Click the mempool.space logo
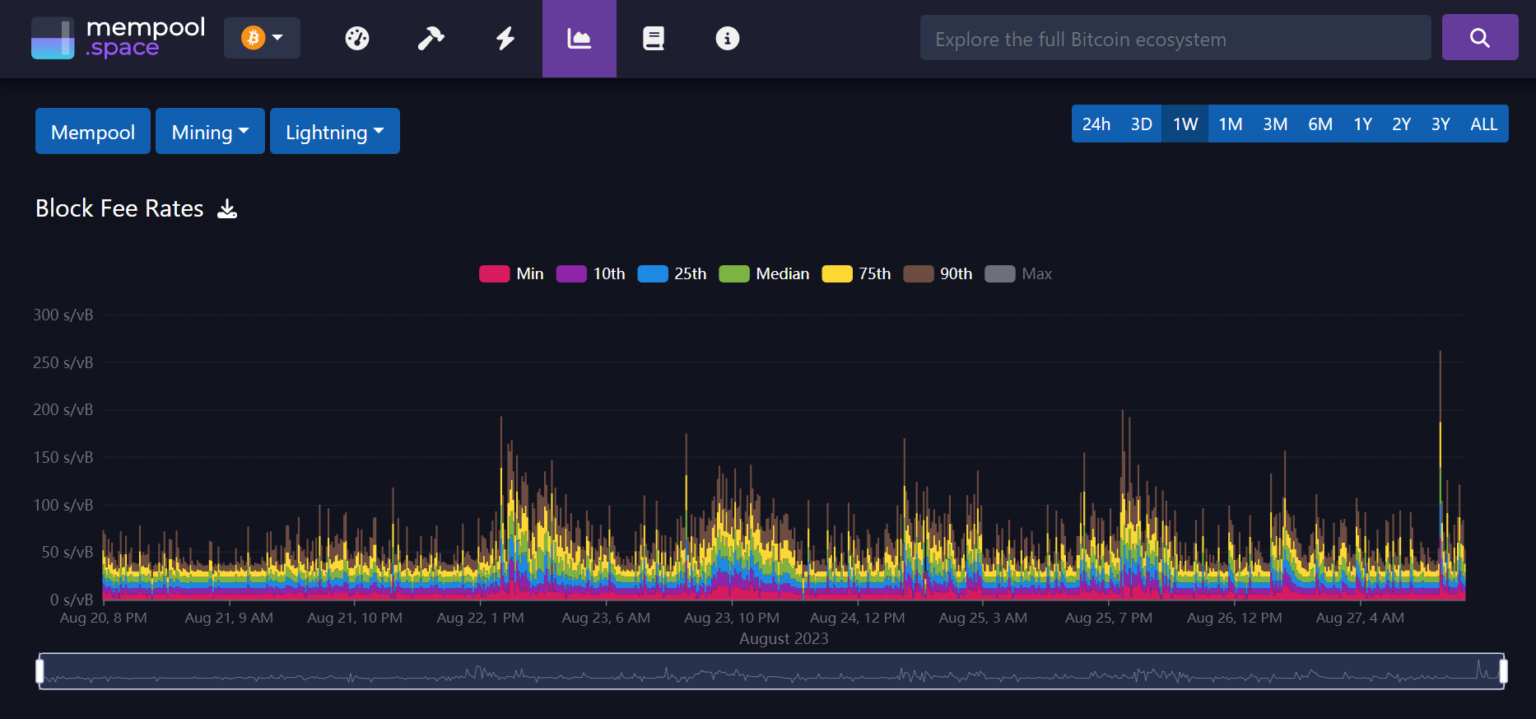 (117, 38)
